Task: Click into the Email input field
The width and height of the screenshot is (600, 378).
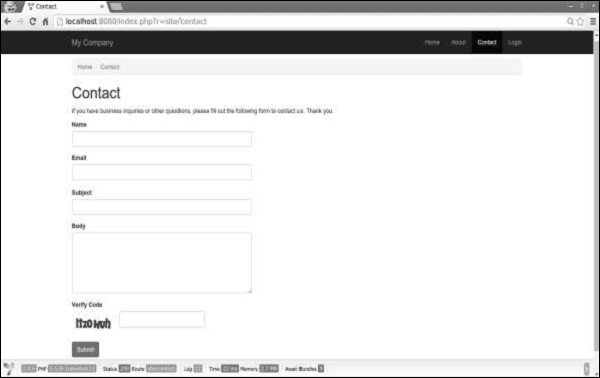Action: click(x=161, y=172)
